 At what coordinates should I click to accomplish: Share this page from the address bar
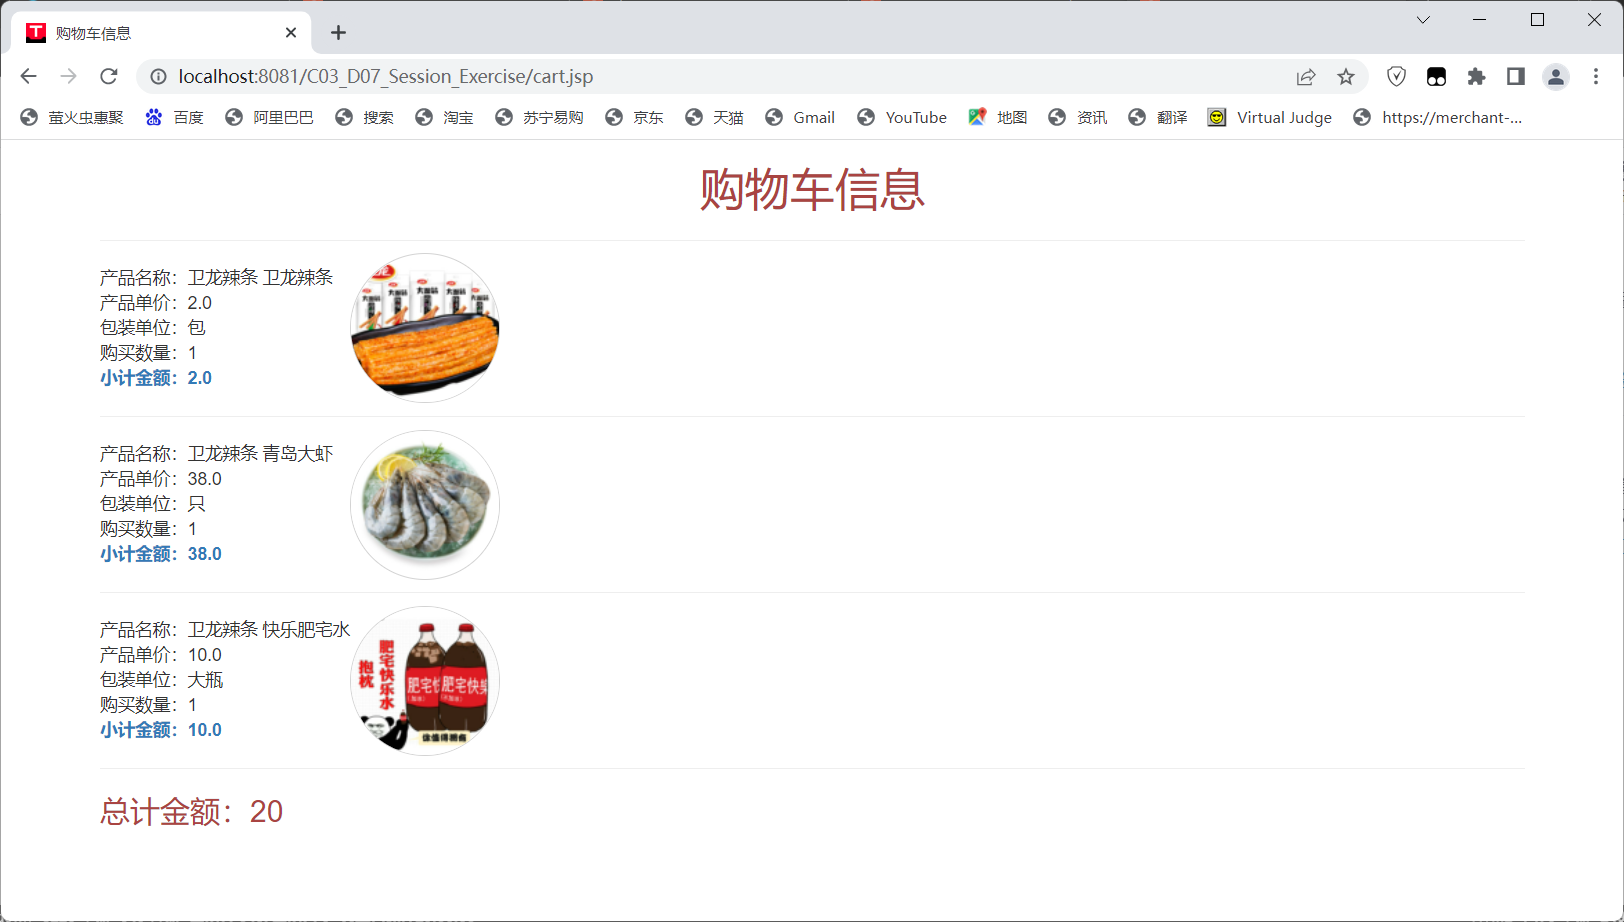click(x=1306, y=76)
